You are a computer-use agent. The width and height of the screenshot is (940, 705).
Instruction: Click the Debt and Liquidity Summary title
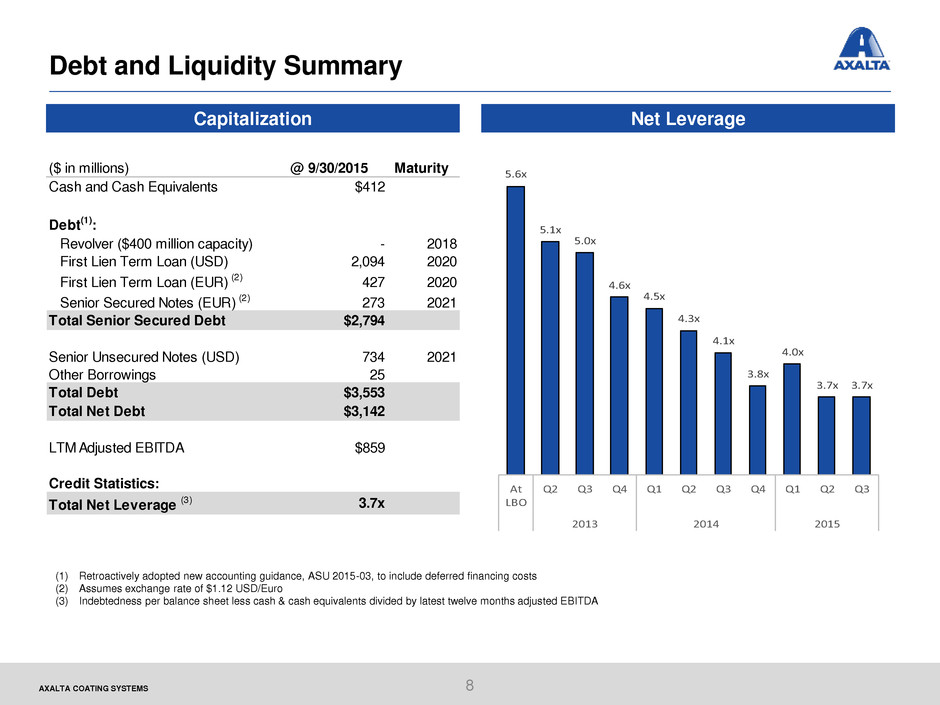[225, 65]
